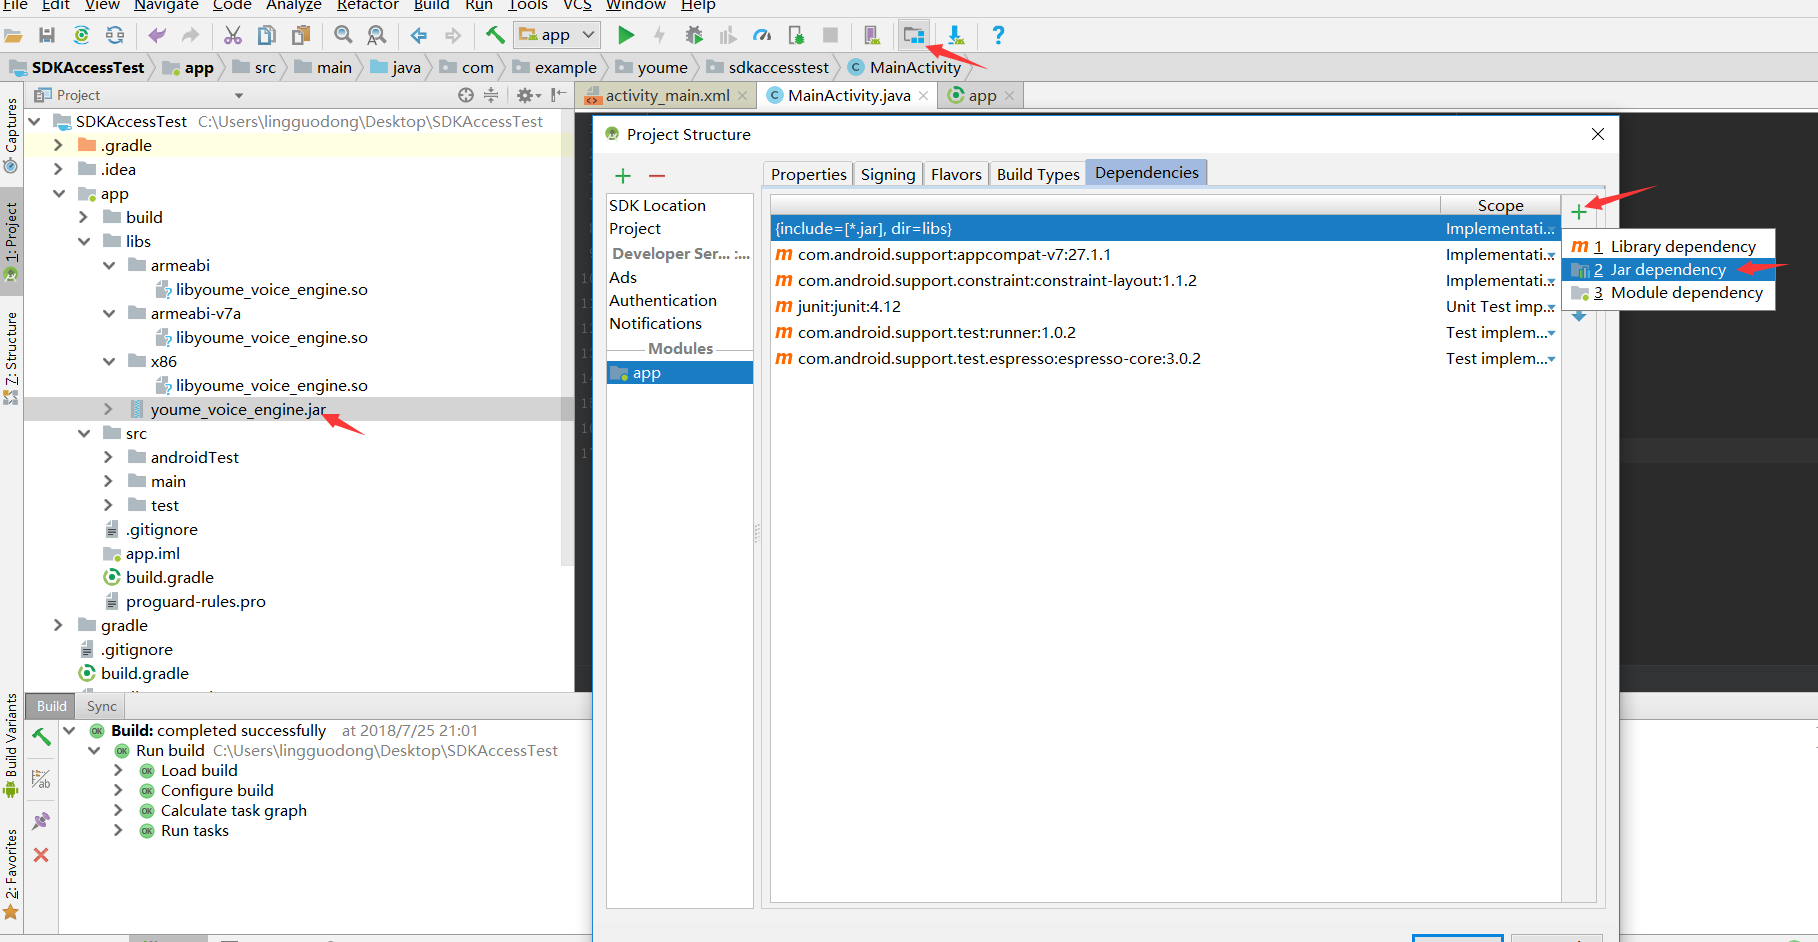The image size is (1818, 942).
Task: Open the scope dropdown for junit:junit:4.12
Action: (x=1551, y=308)
